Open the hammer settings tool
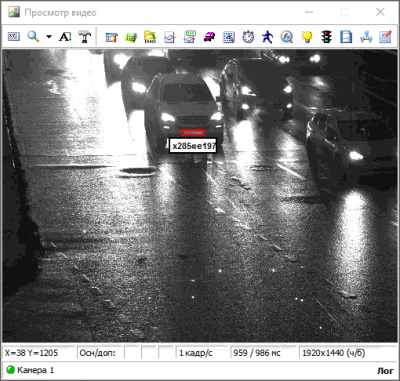 pos(85,36)
